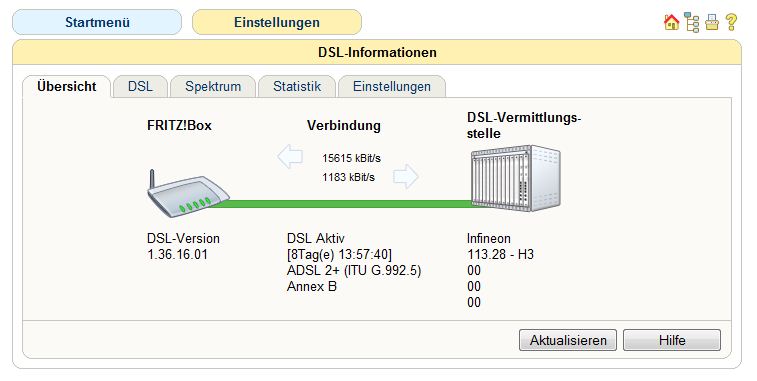Click the Startmenü button

coord(97,22)
